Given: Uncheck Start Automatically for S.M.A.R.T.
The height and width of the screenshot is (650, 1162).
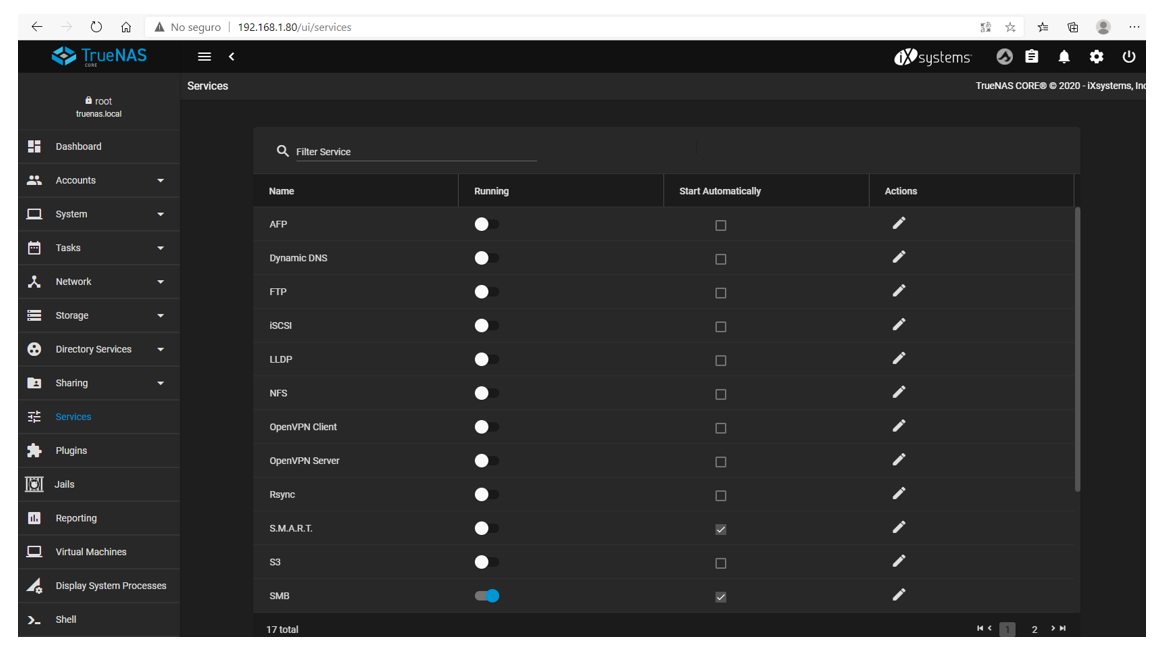Looking at the screenshot, I should (x=720, y=529).
